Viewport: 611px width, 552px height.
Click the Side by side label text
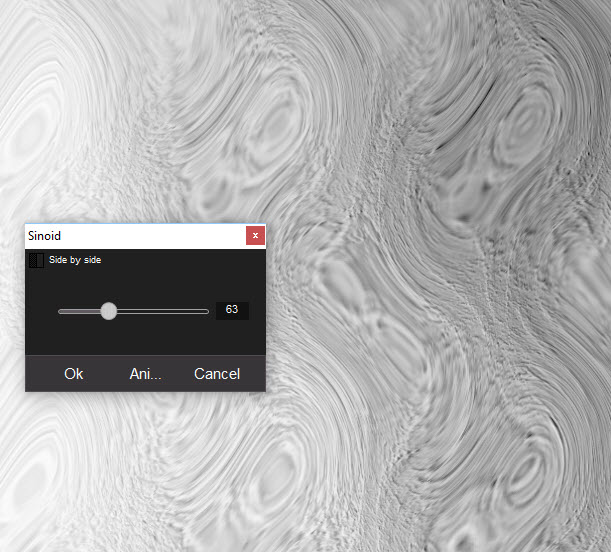pos(75,260)
